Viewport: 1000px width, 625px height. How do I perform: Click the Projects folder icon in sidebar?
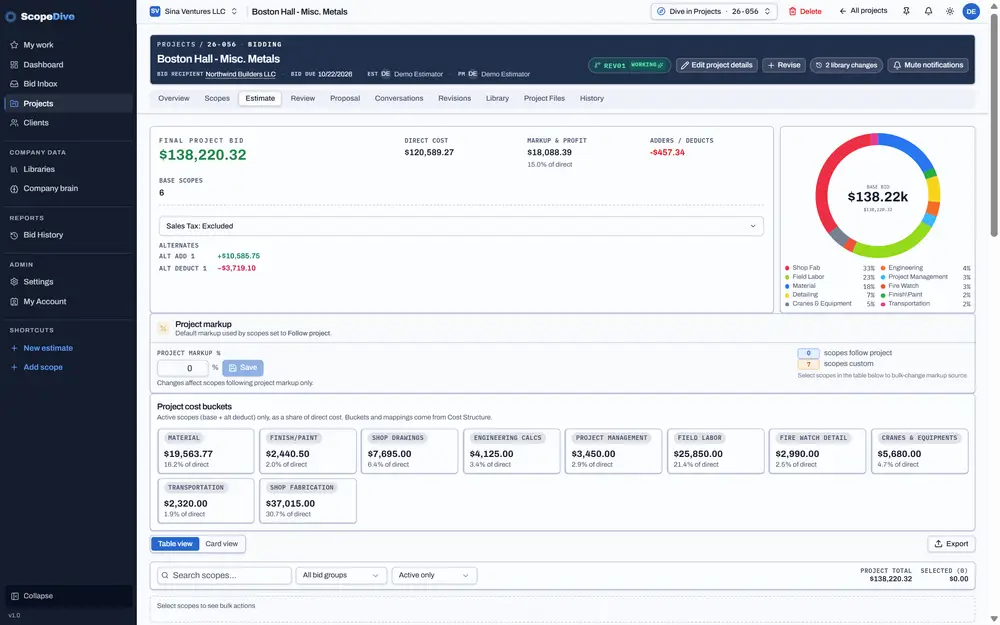[x=14, y=103]
